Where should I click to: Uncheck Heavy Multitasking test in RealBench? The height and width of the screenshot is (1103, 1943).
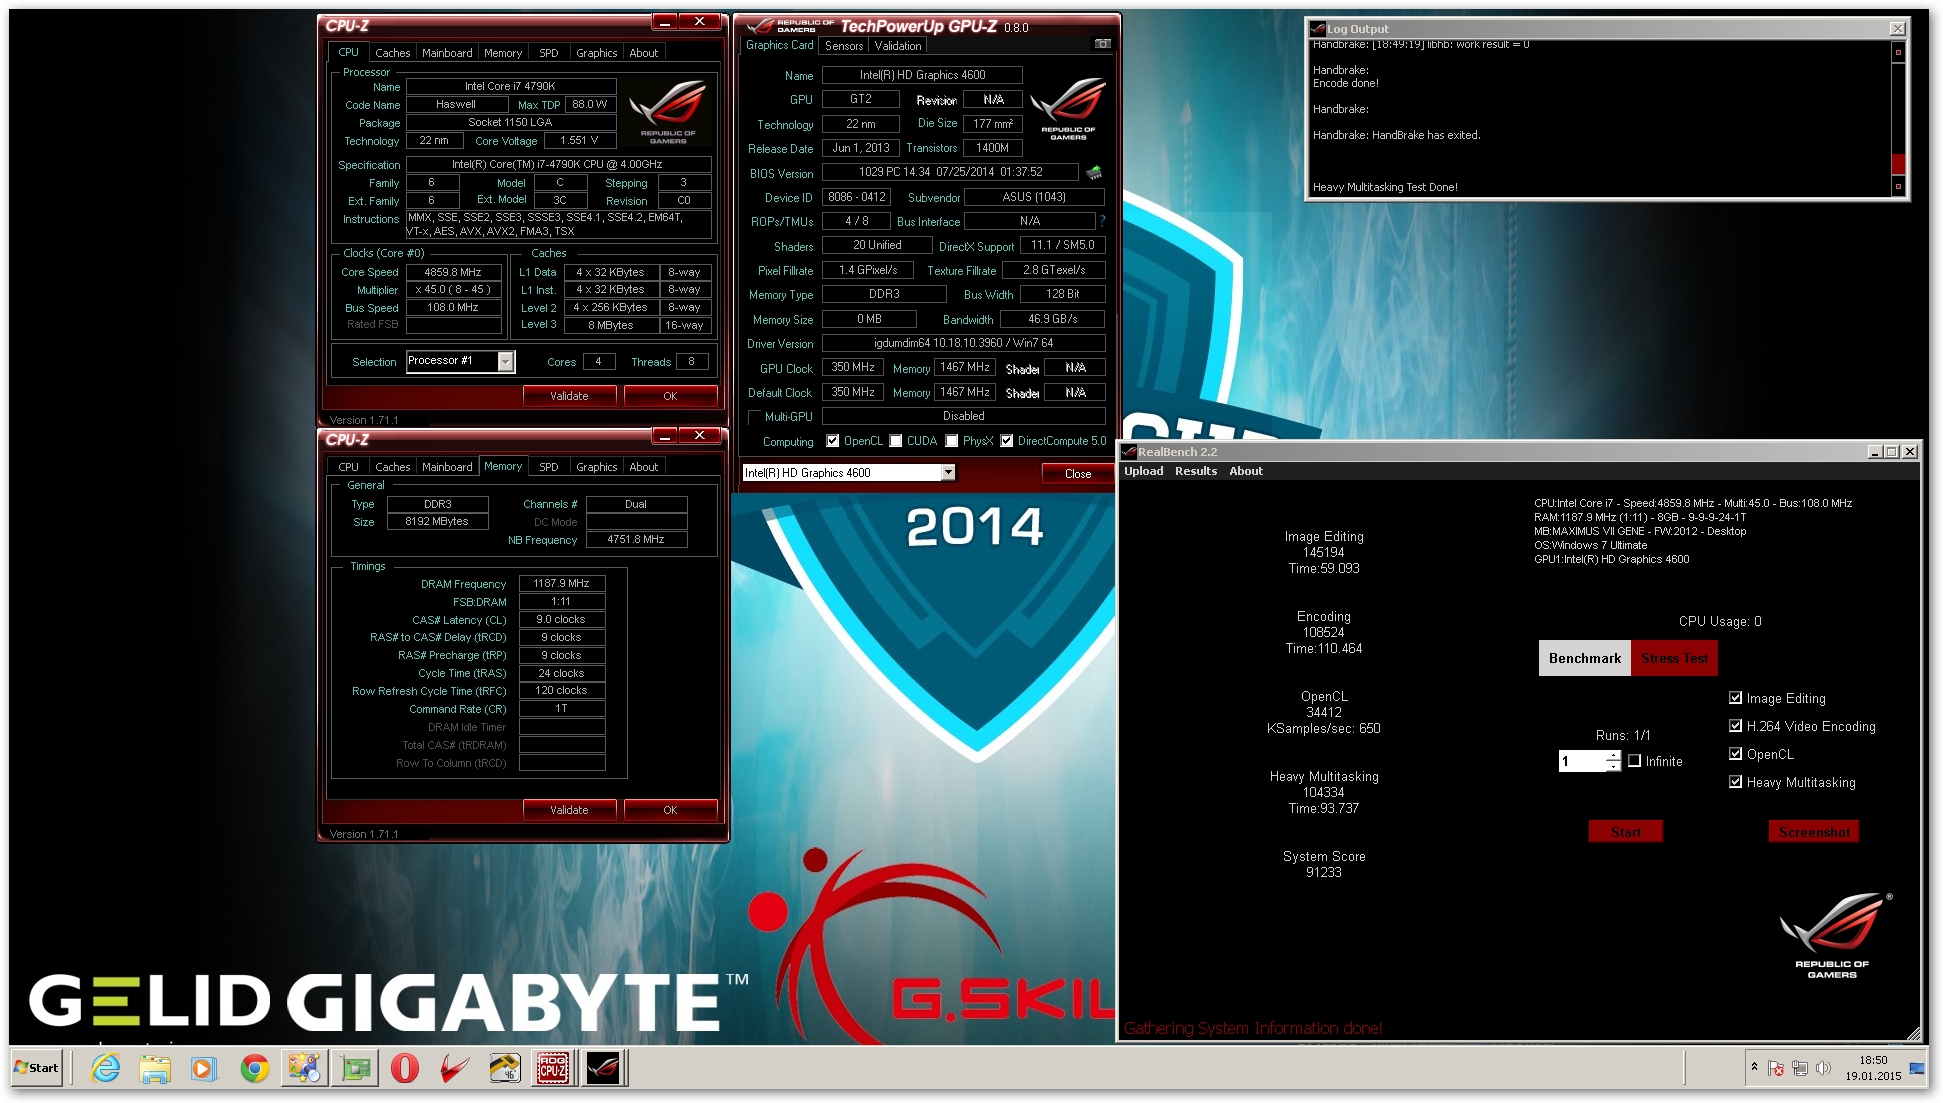tap(1736, 782)
